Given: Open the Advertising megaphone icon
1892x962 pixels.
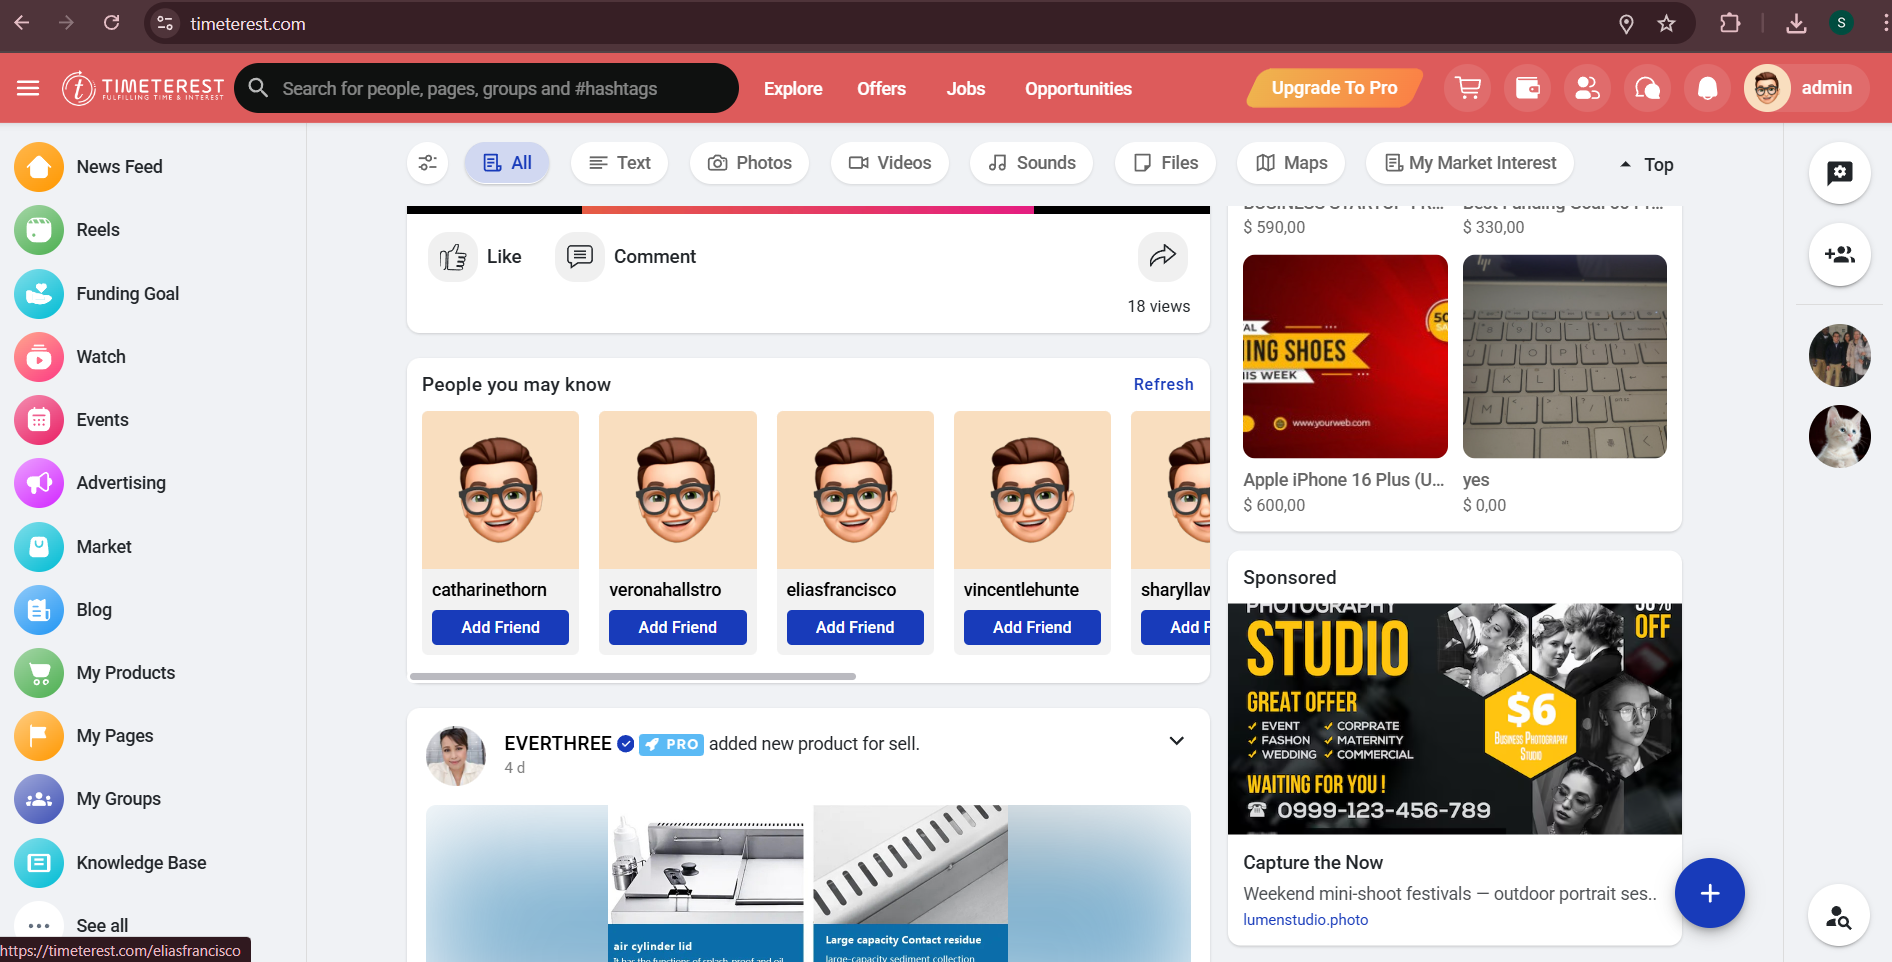Looking at the screenshot, I should [x=39, y=483].
